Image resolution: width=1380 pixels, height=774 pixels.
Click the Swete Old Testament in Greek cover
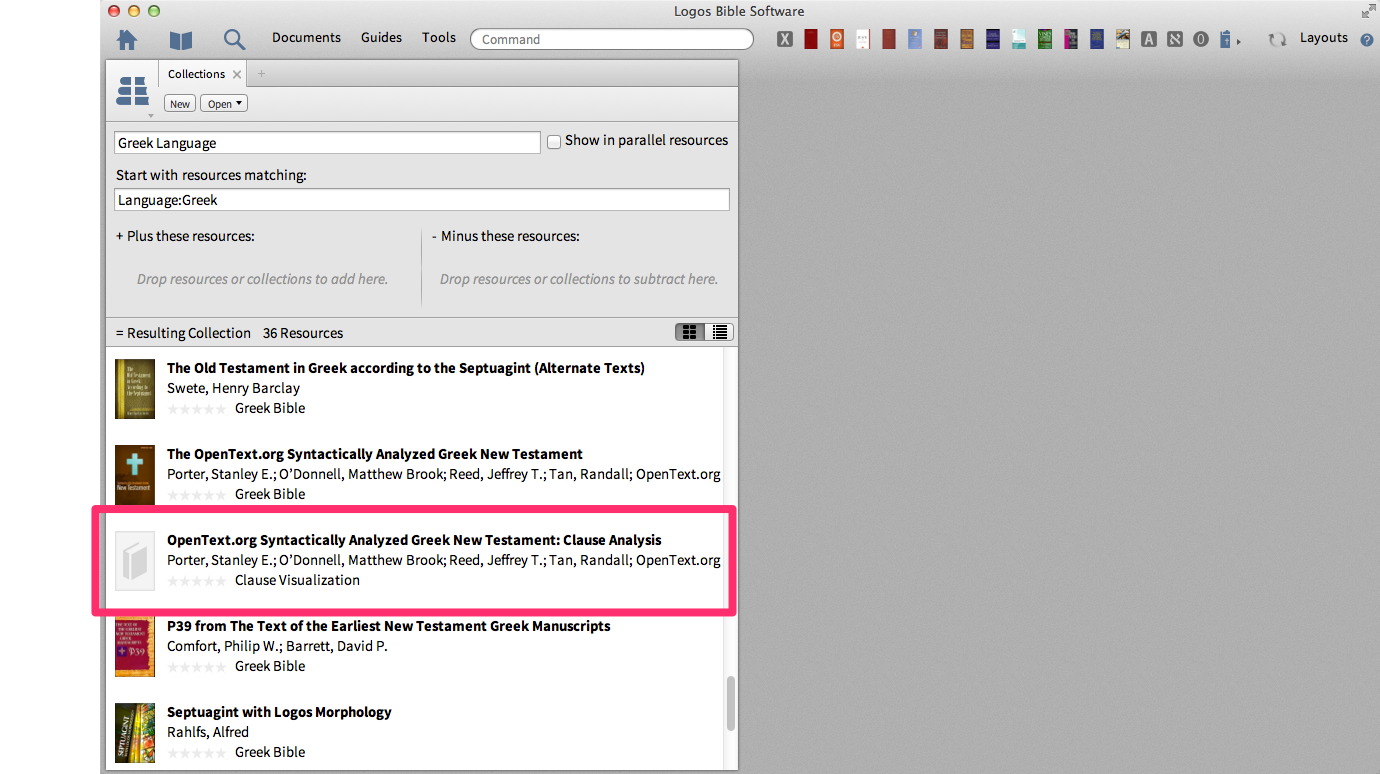point(135,389)
